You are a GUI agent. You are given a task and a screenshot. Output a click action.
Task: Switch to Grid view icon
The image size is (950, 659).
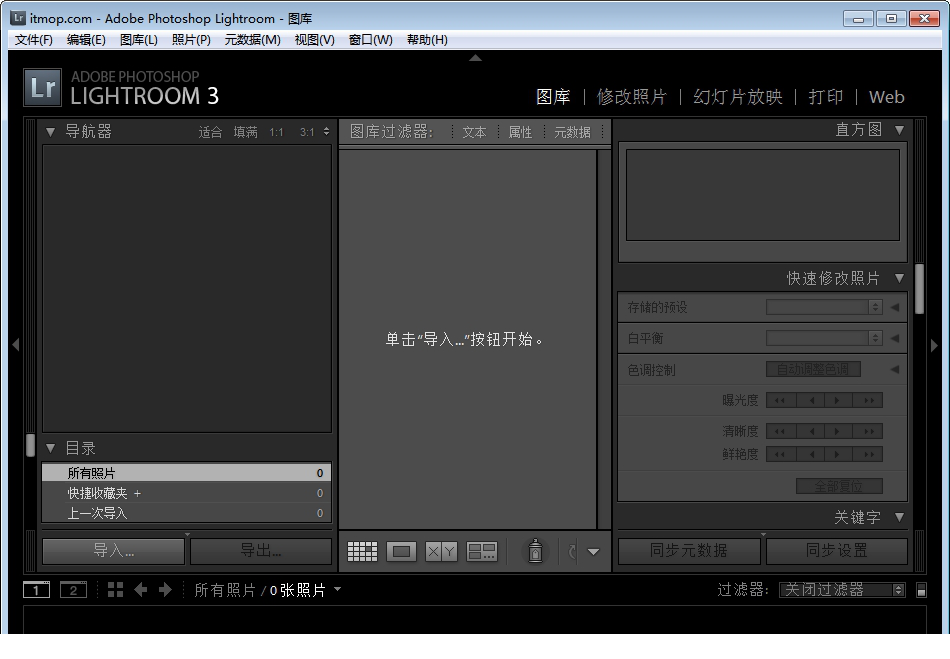click(362, 551)
